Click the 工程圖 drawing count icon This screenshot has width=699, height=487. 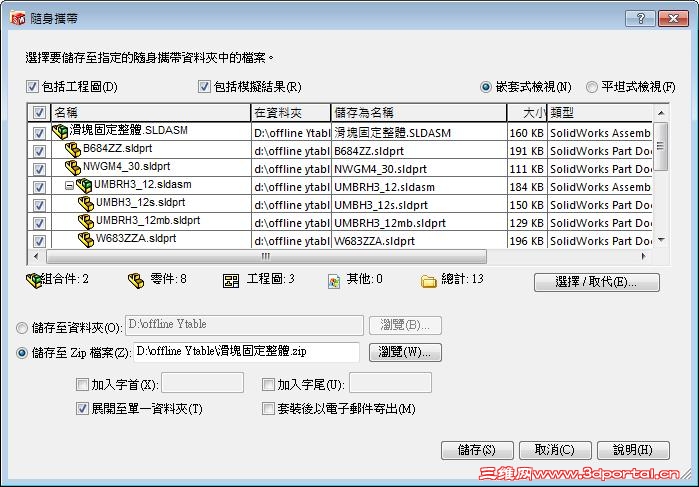(x=231, y=281)
